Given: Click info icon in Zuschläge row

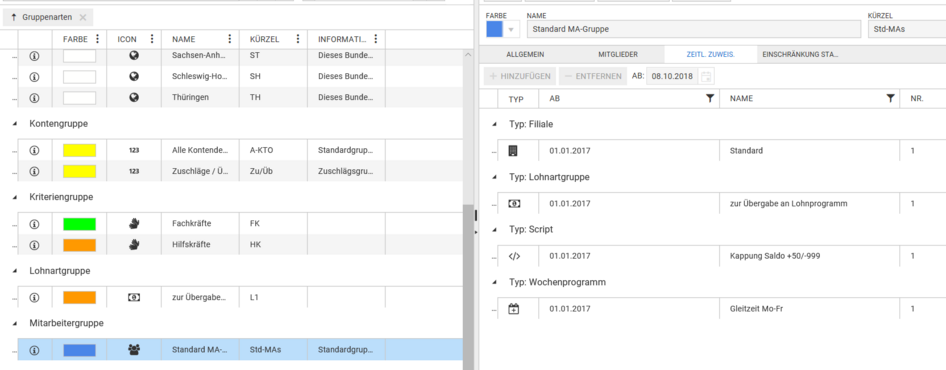Looking at the screenshot, I should pos(34,171).
